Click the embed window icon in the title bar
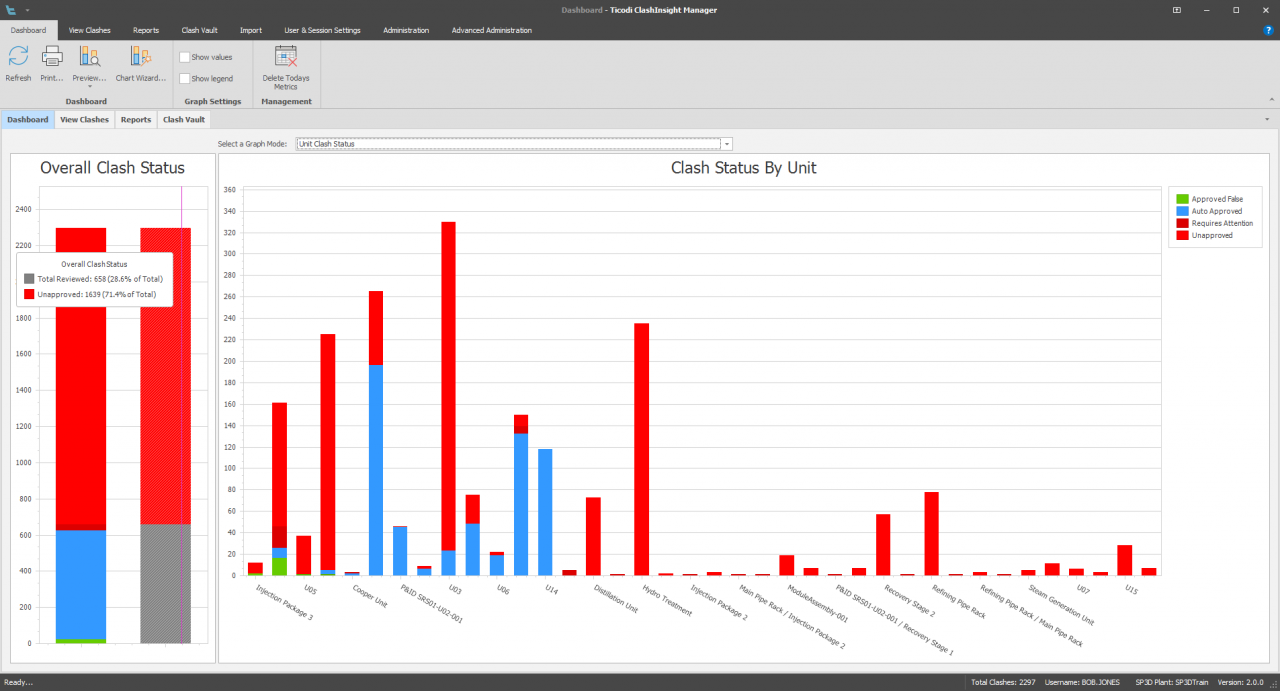Viewport: 1280px width, 691px height. tap(1176, 9)
